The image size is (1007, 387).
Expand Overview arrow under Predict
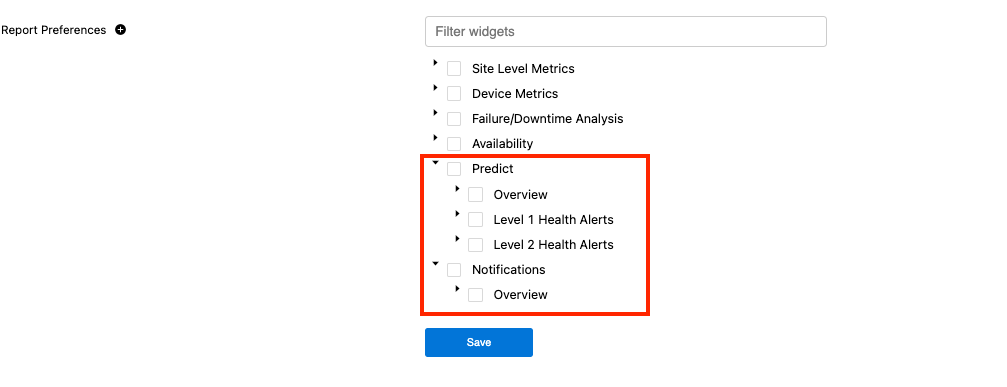click(457, 188)
